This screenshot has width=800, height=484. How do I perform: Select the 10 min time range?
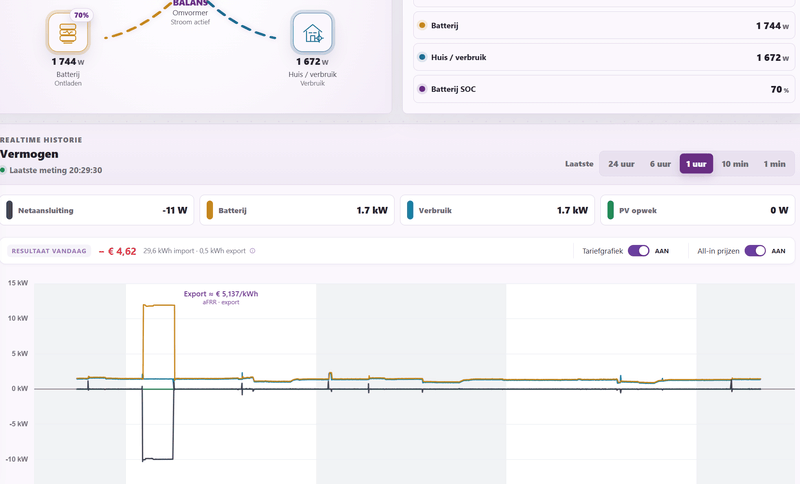735,164
